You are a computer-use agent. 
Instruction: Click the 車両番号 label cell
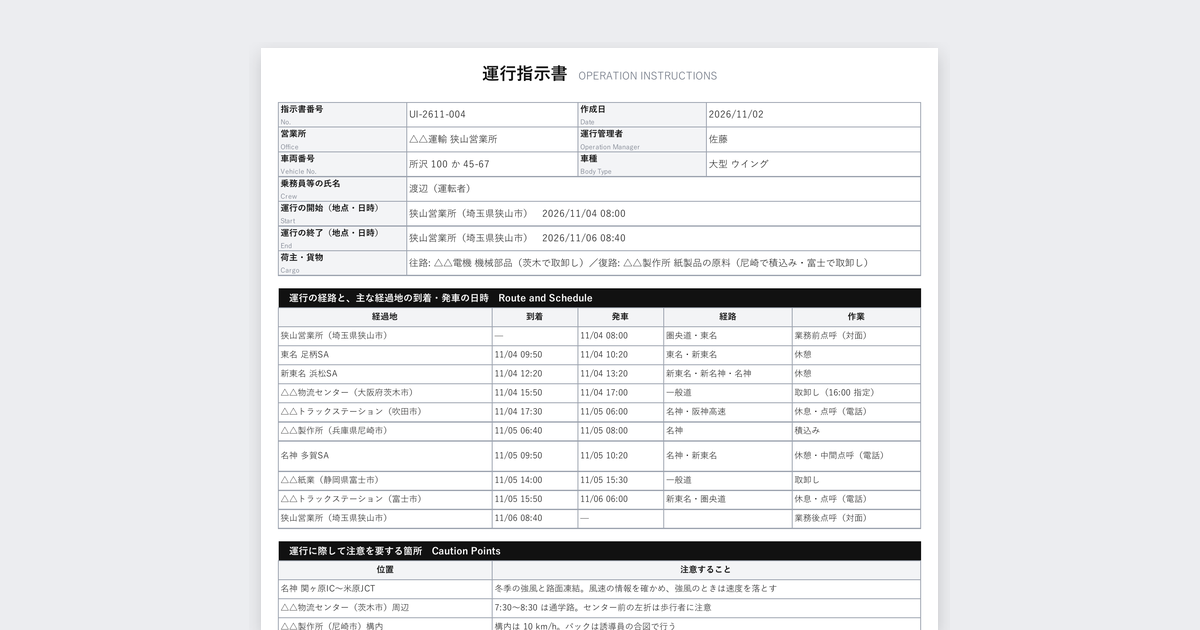(342, 164)
